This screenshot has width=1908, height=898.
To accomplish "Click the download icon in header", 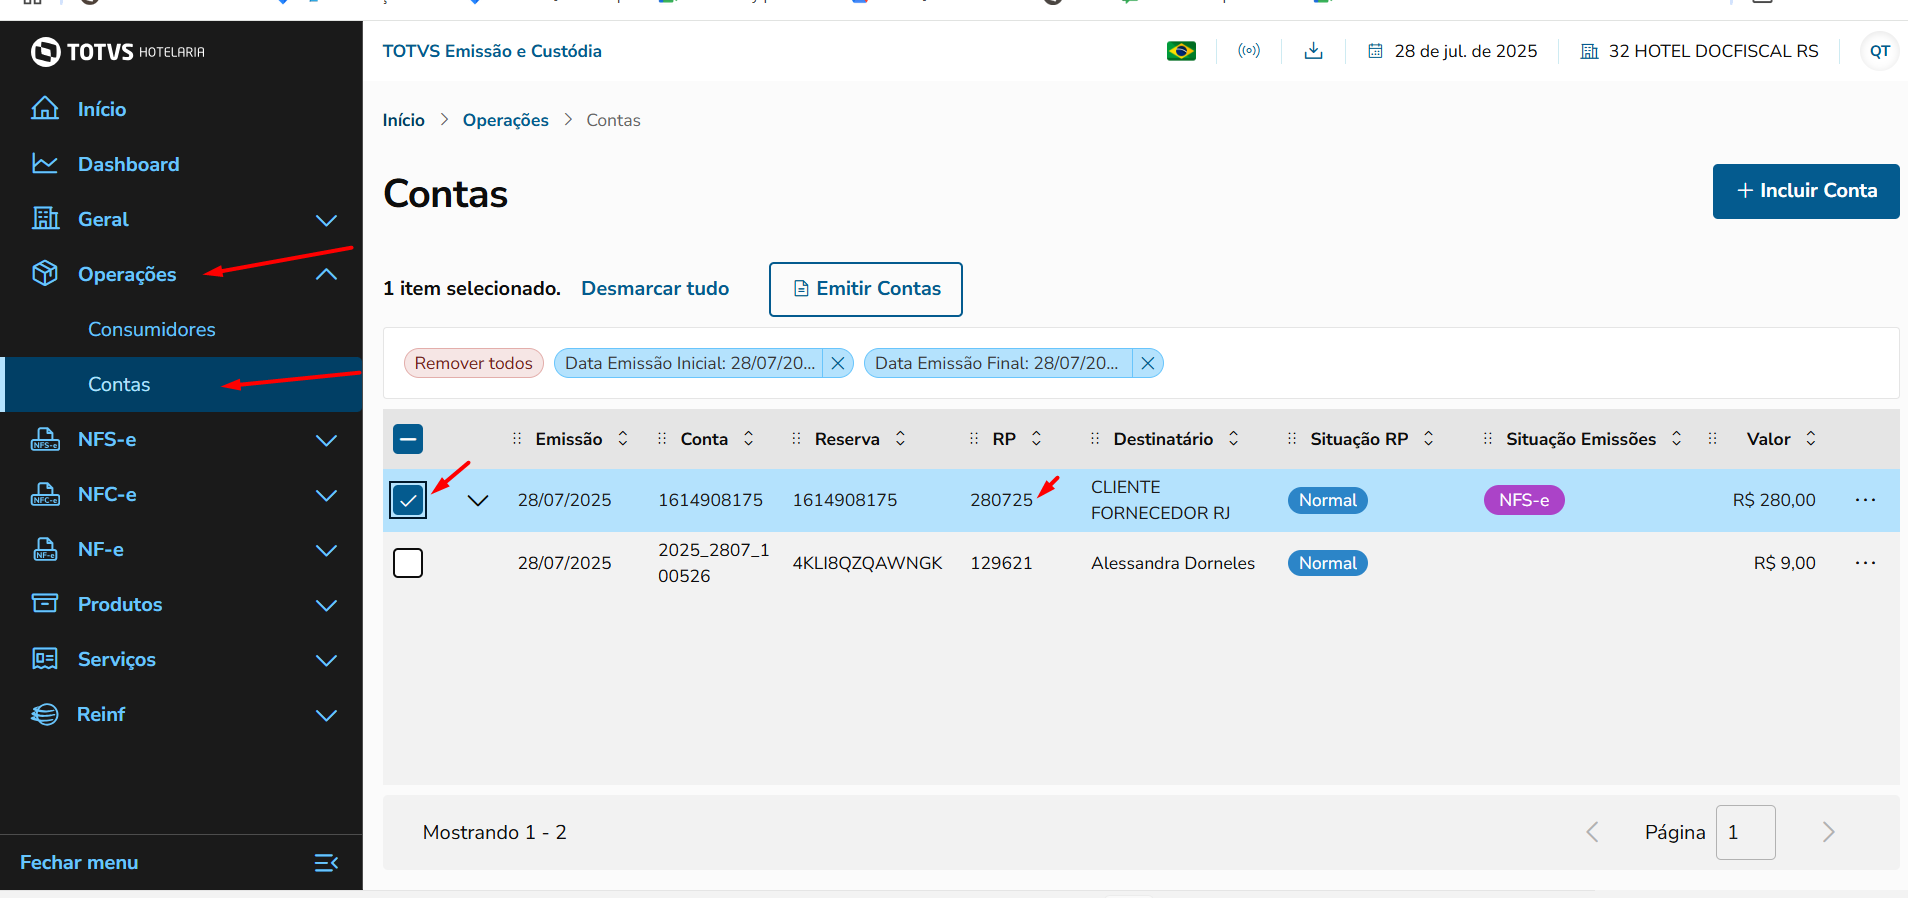I will tap(1314, 51).
